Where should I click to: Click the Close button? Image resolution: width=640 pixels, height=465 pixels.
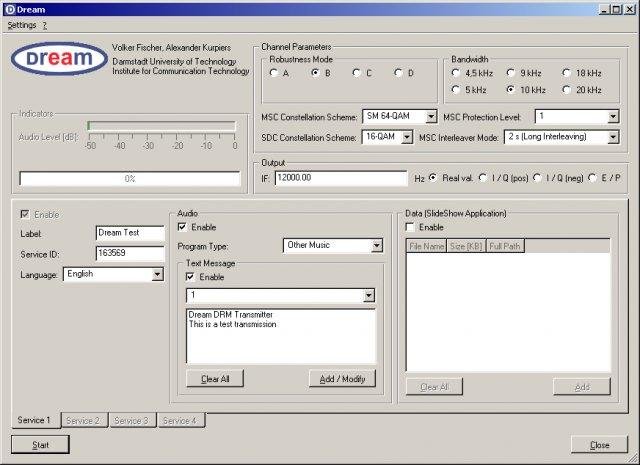599,445
